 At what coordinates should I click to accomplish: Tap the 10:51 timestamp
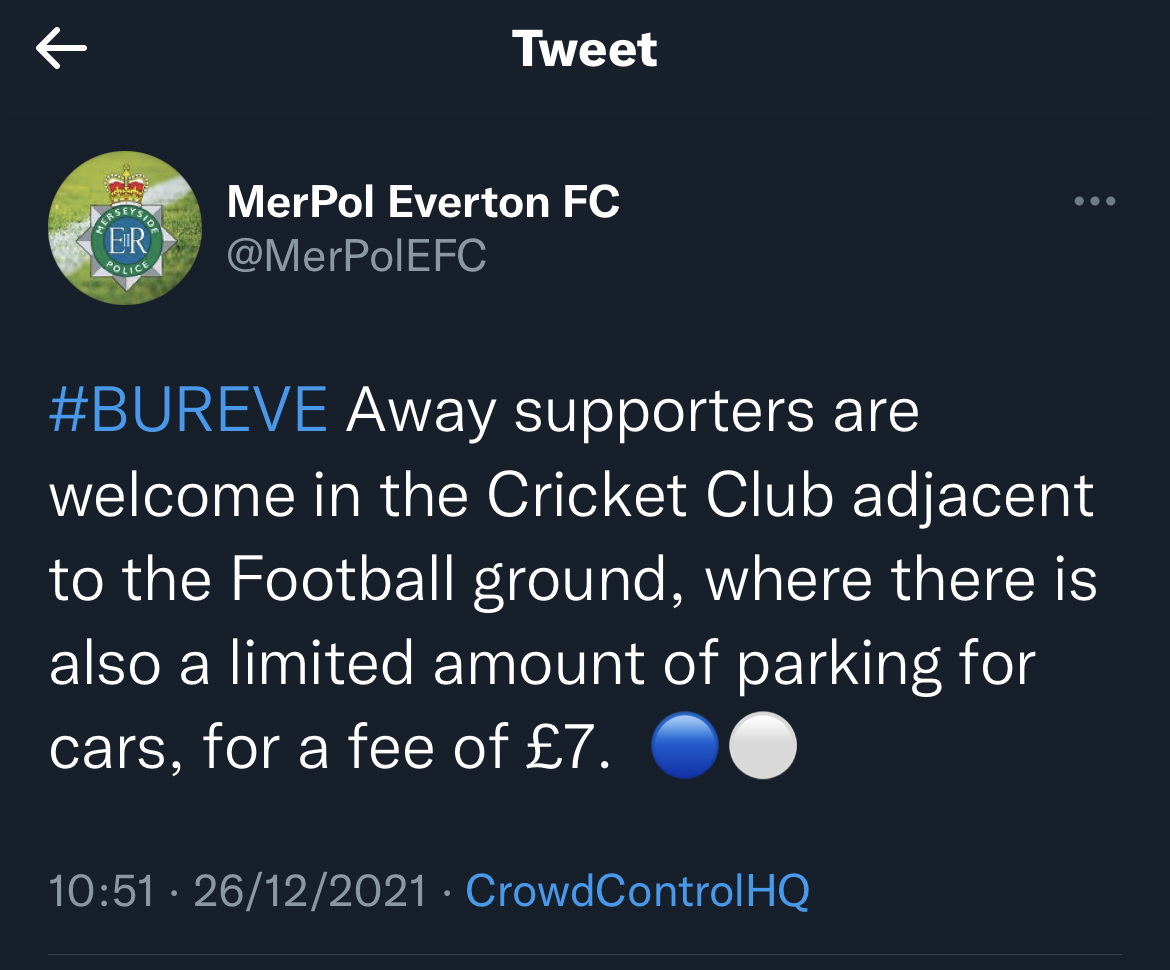(x=102, y=890)
